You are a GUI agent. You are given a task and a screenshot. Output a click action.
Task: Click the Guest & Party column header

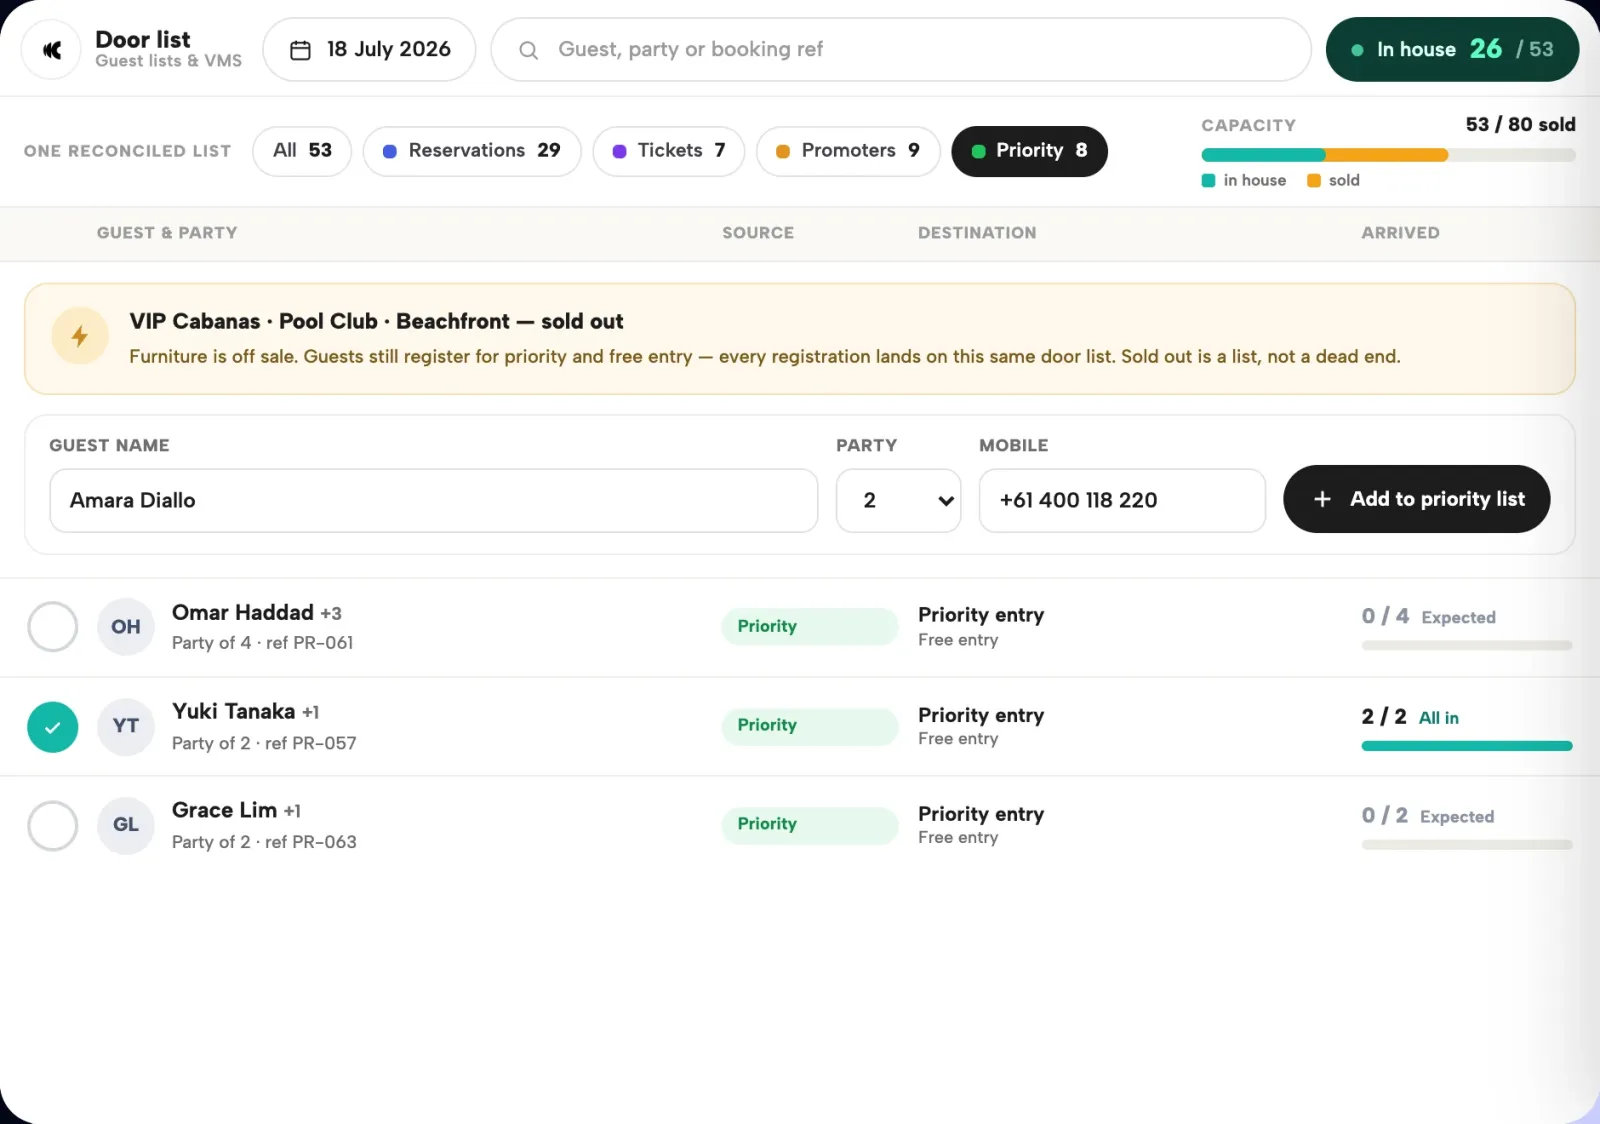click(x=167, y=233)
